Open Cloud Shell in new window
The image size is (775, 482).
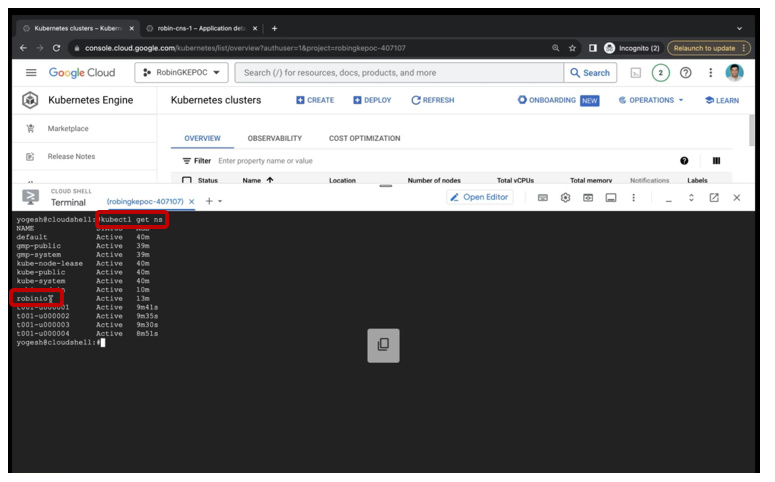[714, 198]
